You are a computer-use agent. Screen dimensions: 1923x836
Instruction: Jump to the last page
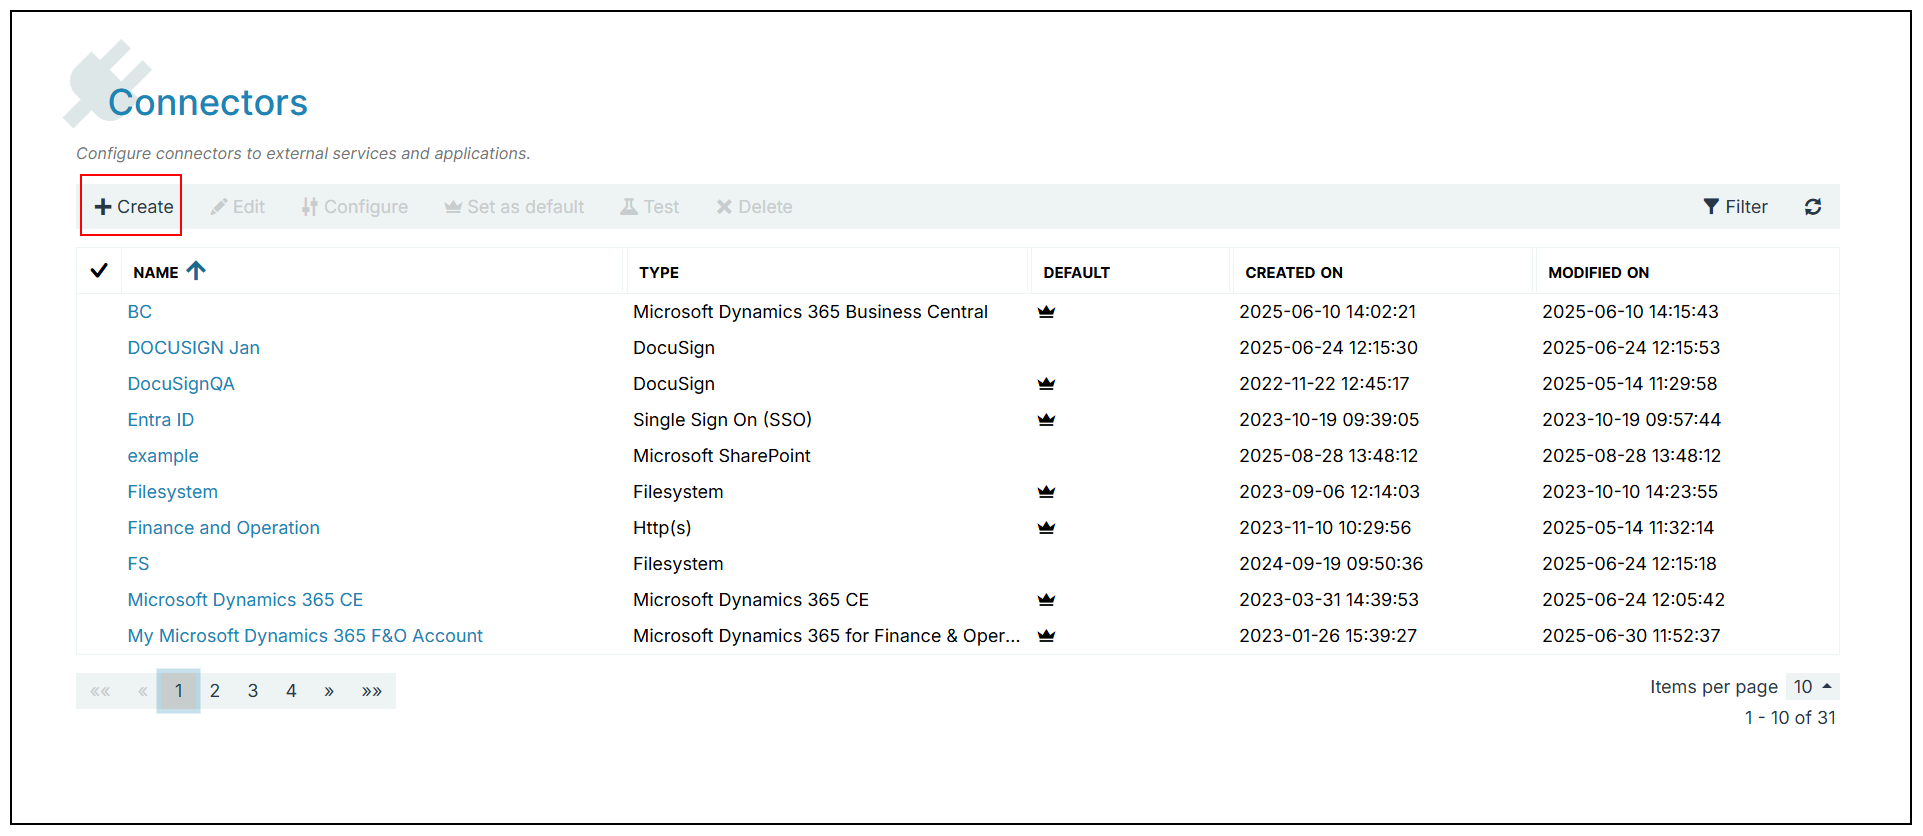tap(372, 691)
